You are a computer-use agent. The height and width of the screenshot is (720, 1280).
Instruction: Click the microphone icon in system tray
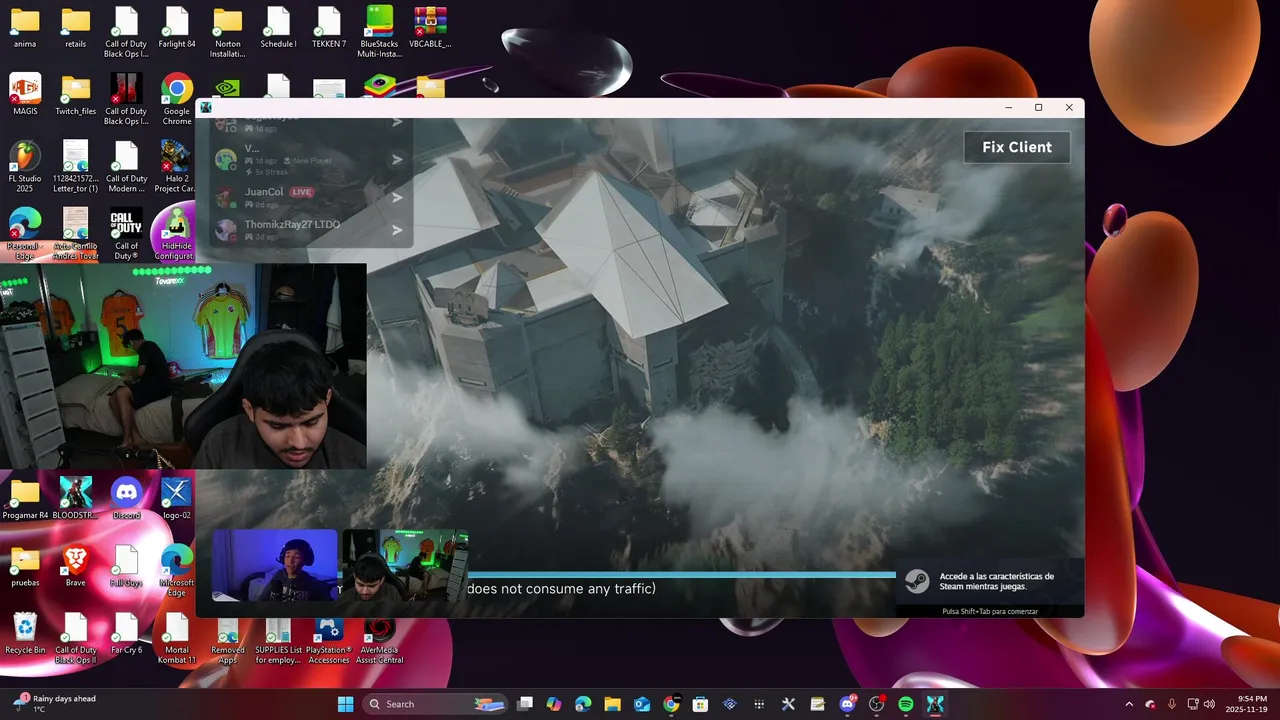coord(1172,704)
